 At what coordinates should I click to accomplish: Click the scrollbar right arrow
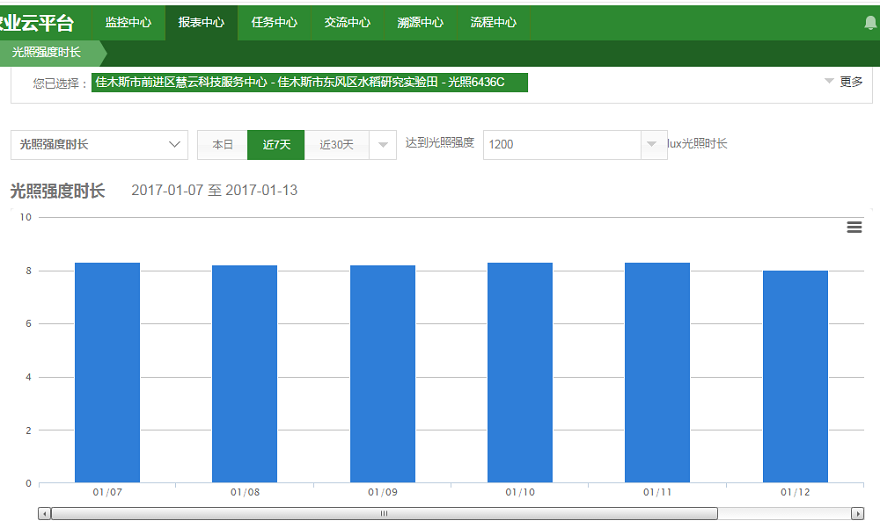click(857, 513)
